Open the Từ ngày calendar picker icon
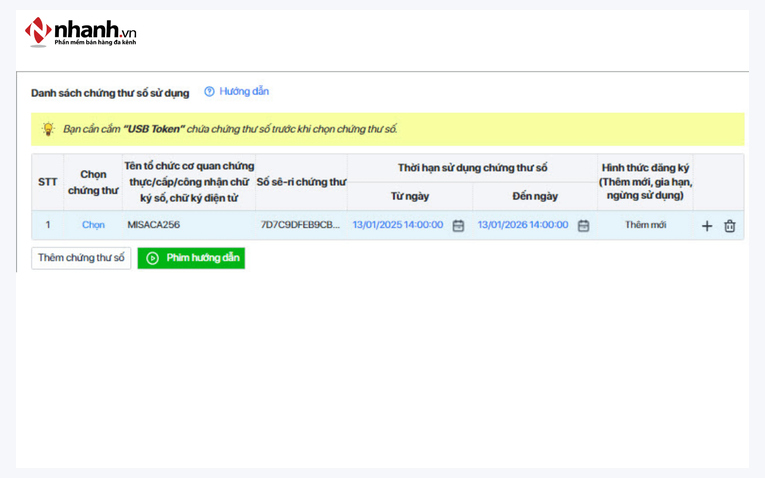 click(x=458, y=225)
